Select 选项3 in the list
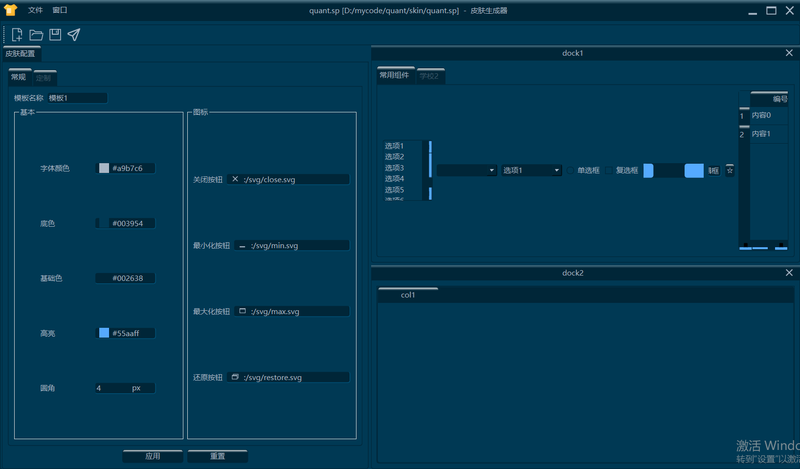Screen dimensions: 800x469 pos(403,168)
